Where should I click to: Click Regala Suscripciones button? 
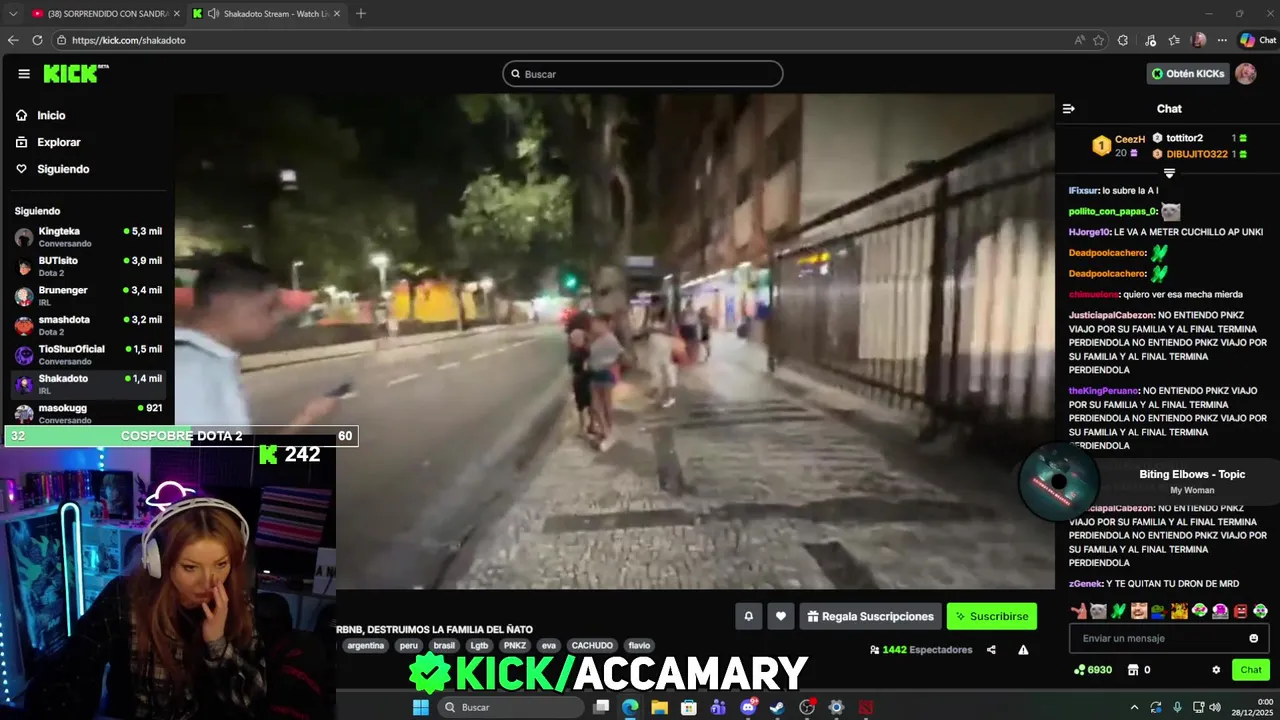(870, 616)
